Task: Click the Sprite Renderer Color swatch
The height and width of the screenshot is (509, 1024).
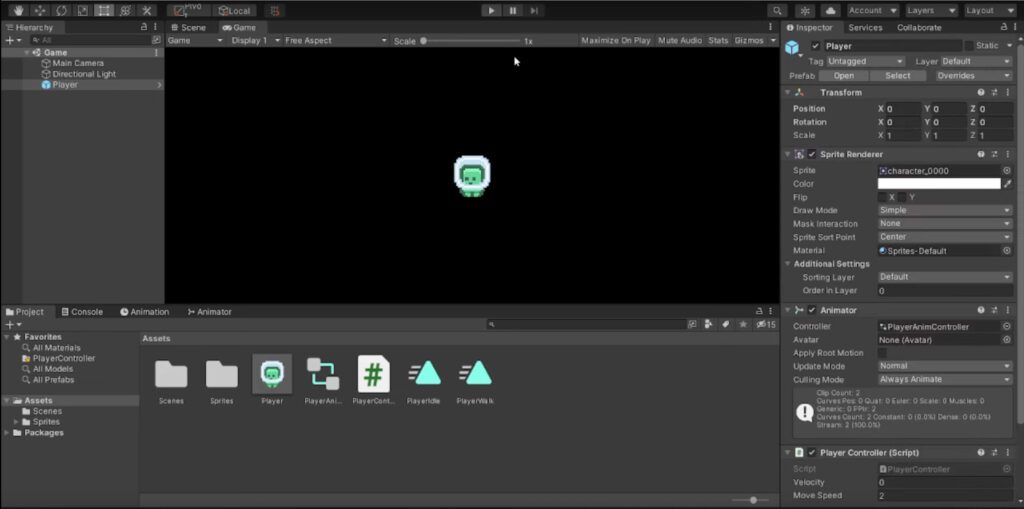Action: [x=938, y=184]
